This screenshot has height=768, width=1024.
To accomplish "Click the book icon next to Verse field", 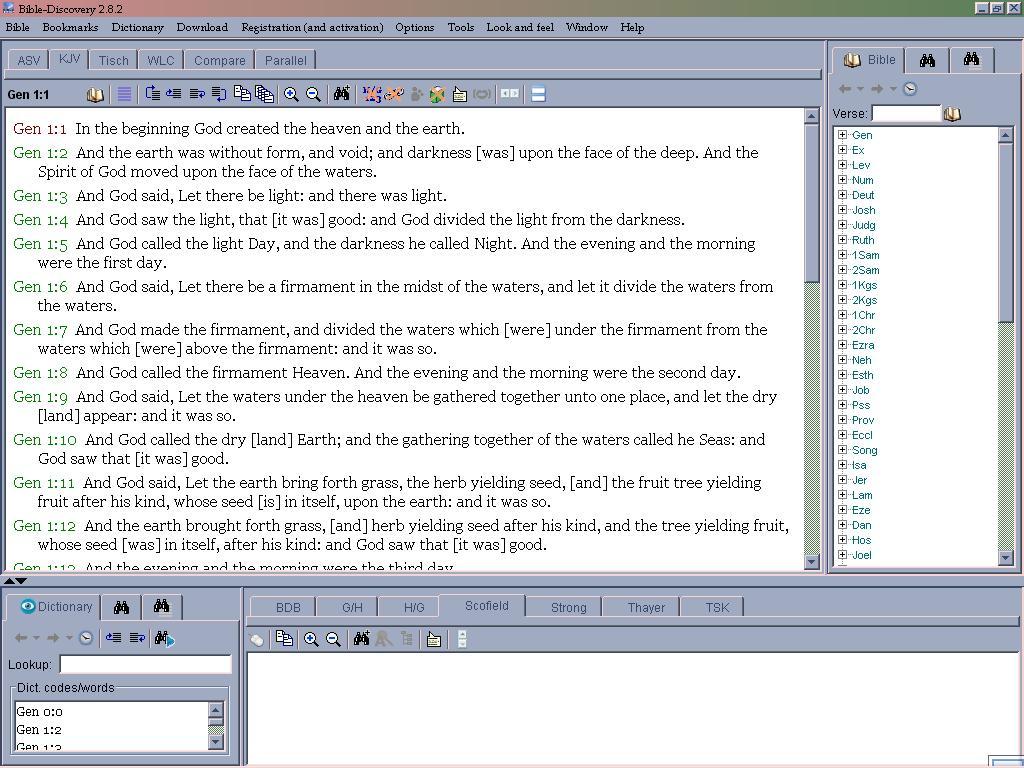I will (952, 114).
